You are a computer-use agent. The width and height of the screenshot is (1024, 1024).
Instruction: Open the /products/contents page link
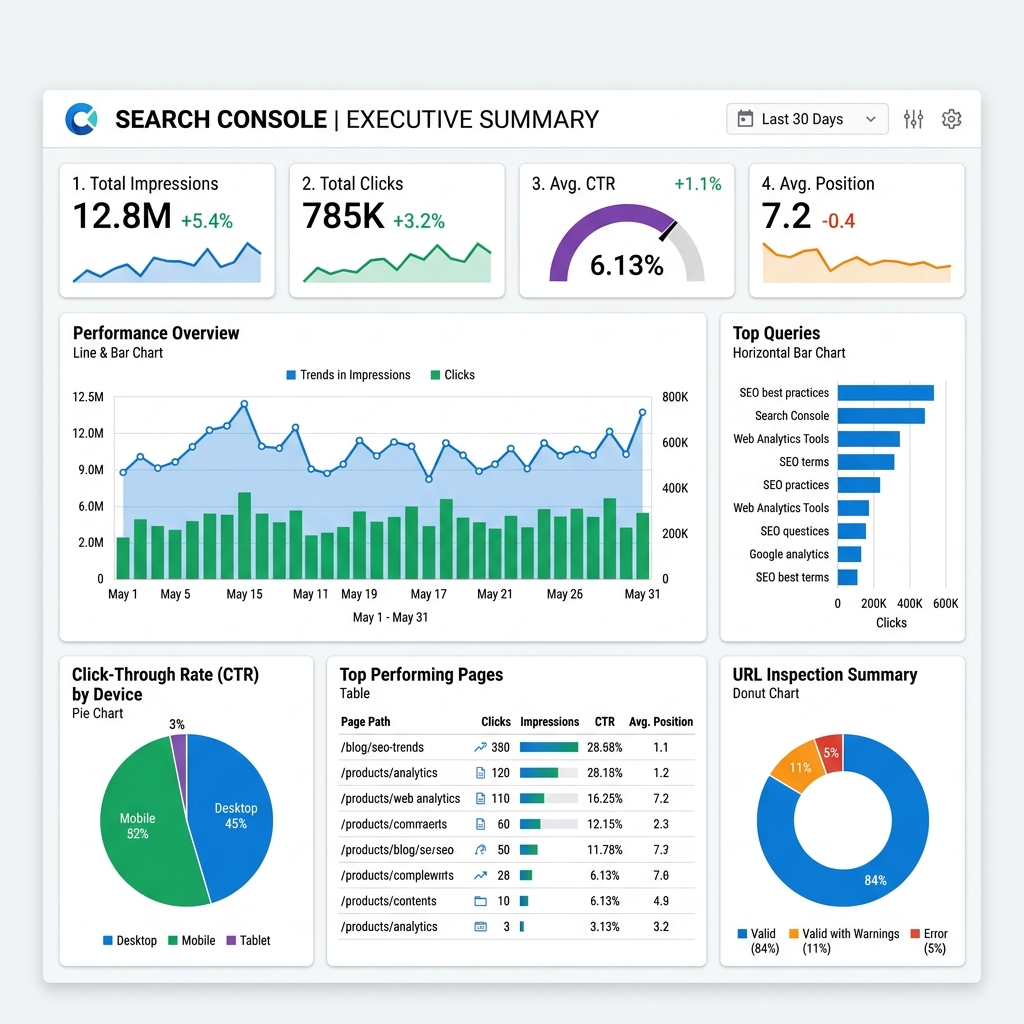click(389, 901)
